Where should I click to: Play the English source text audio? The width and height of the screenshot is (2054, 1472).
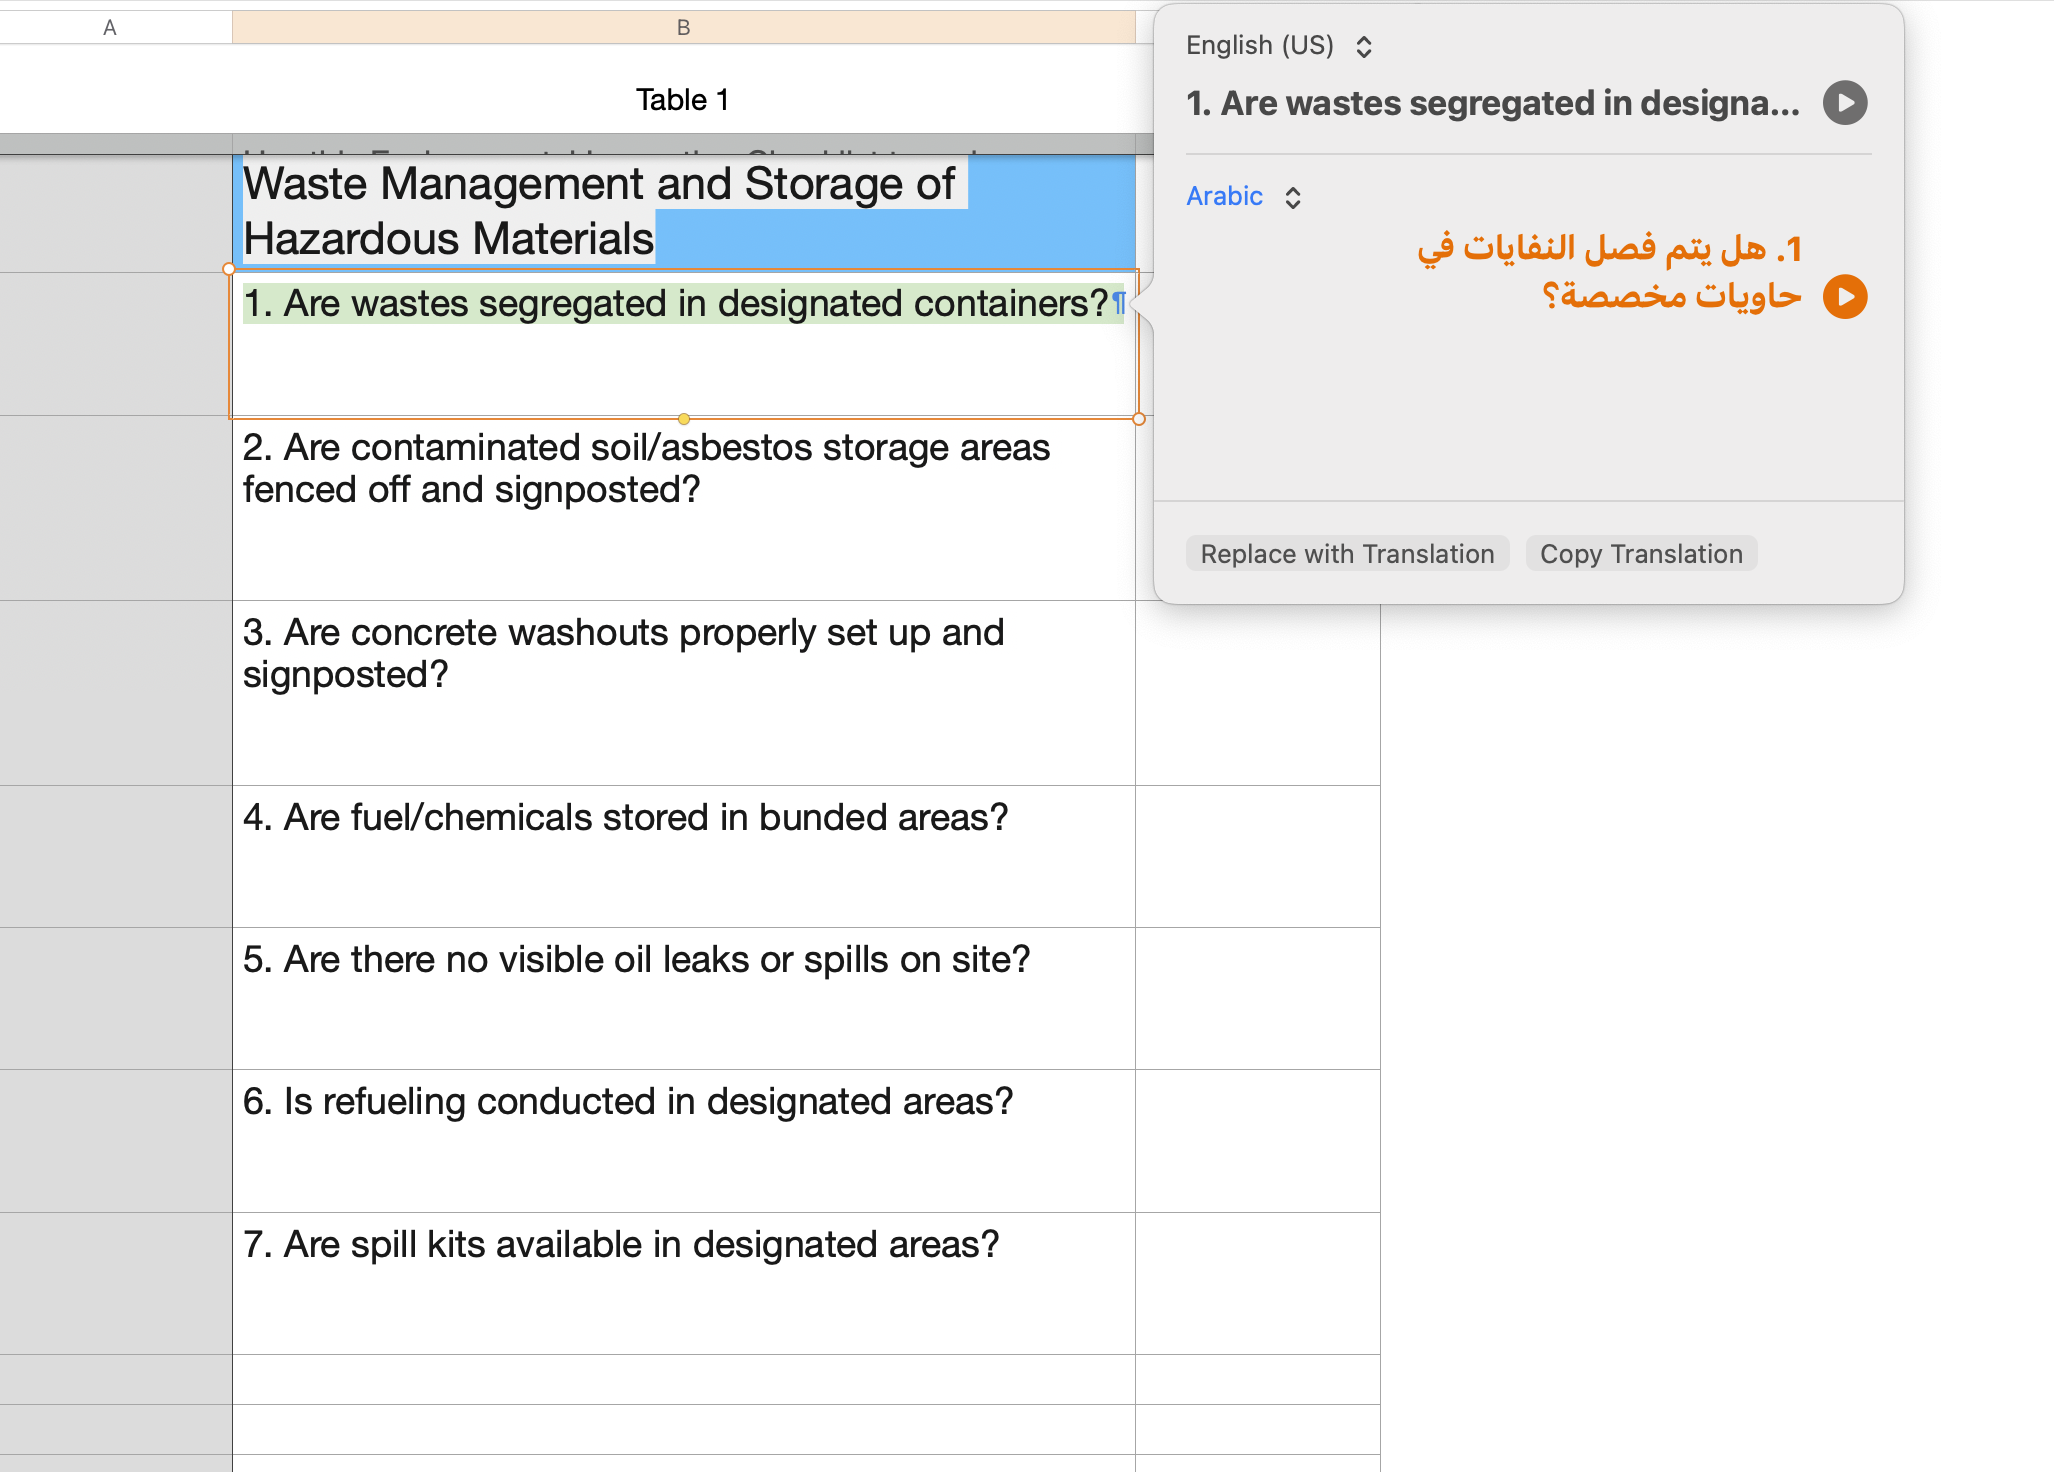tap(1844, 103)
